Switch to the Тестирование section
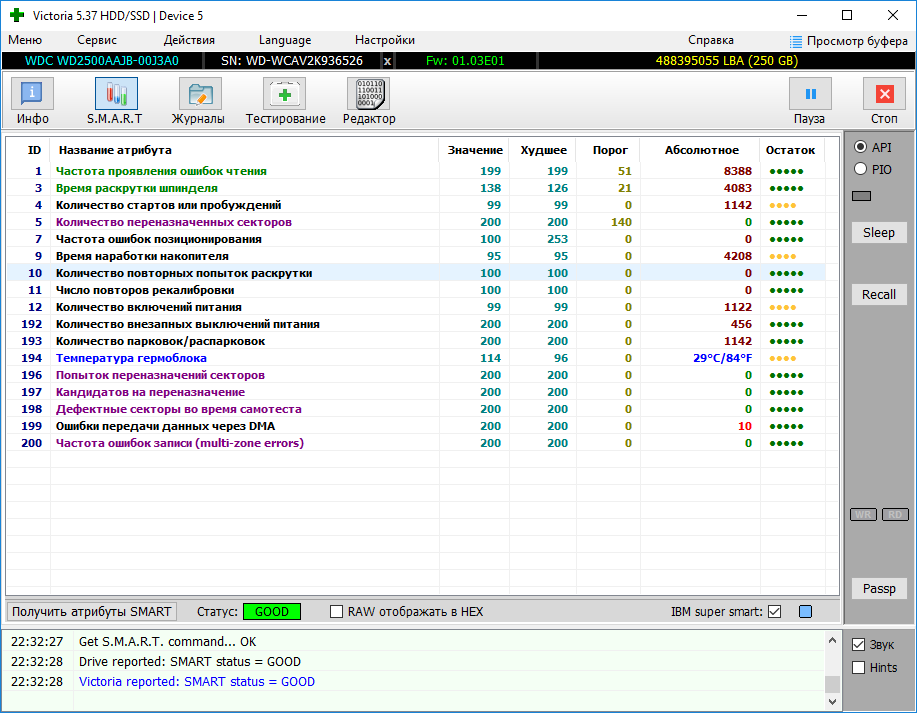This screenshot has height=713, width=917. (x=285, y=95)
